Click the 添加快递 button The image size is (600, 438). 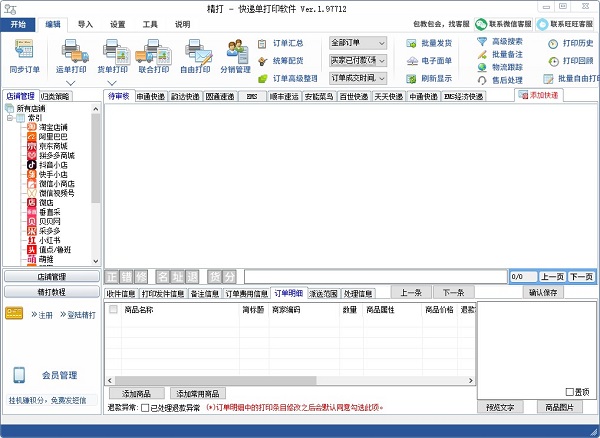point(539,95)
